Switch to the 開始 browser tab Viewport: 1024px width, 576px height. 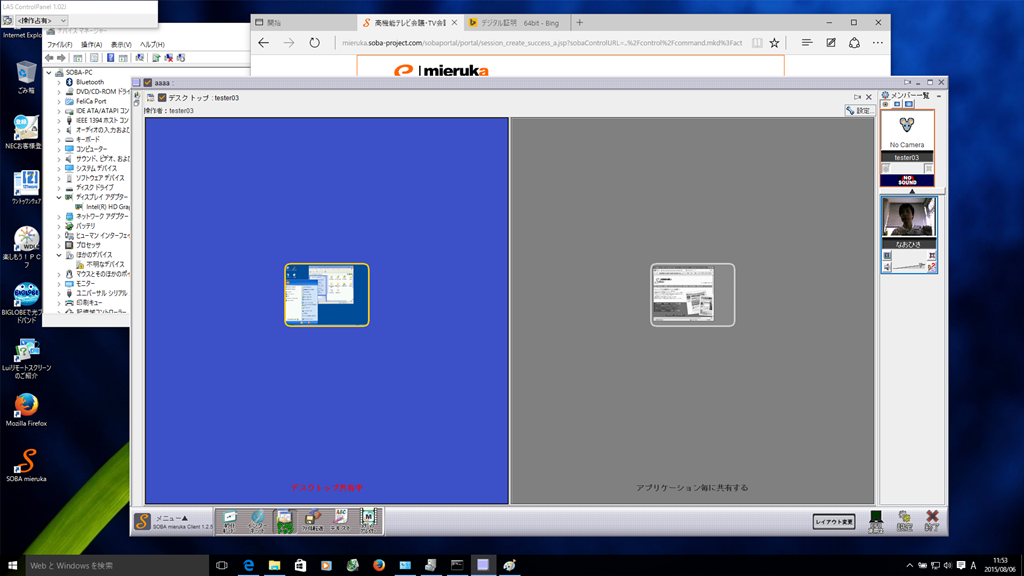coord(304,23)
